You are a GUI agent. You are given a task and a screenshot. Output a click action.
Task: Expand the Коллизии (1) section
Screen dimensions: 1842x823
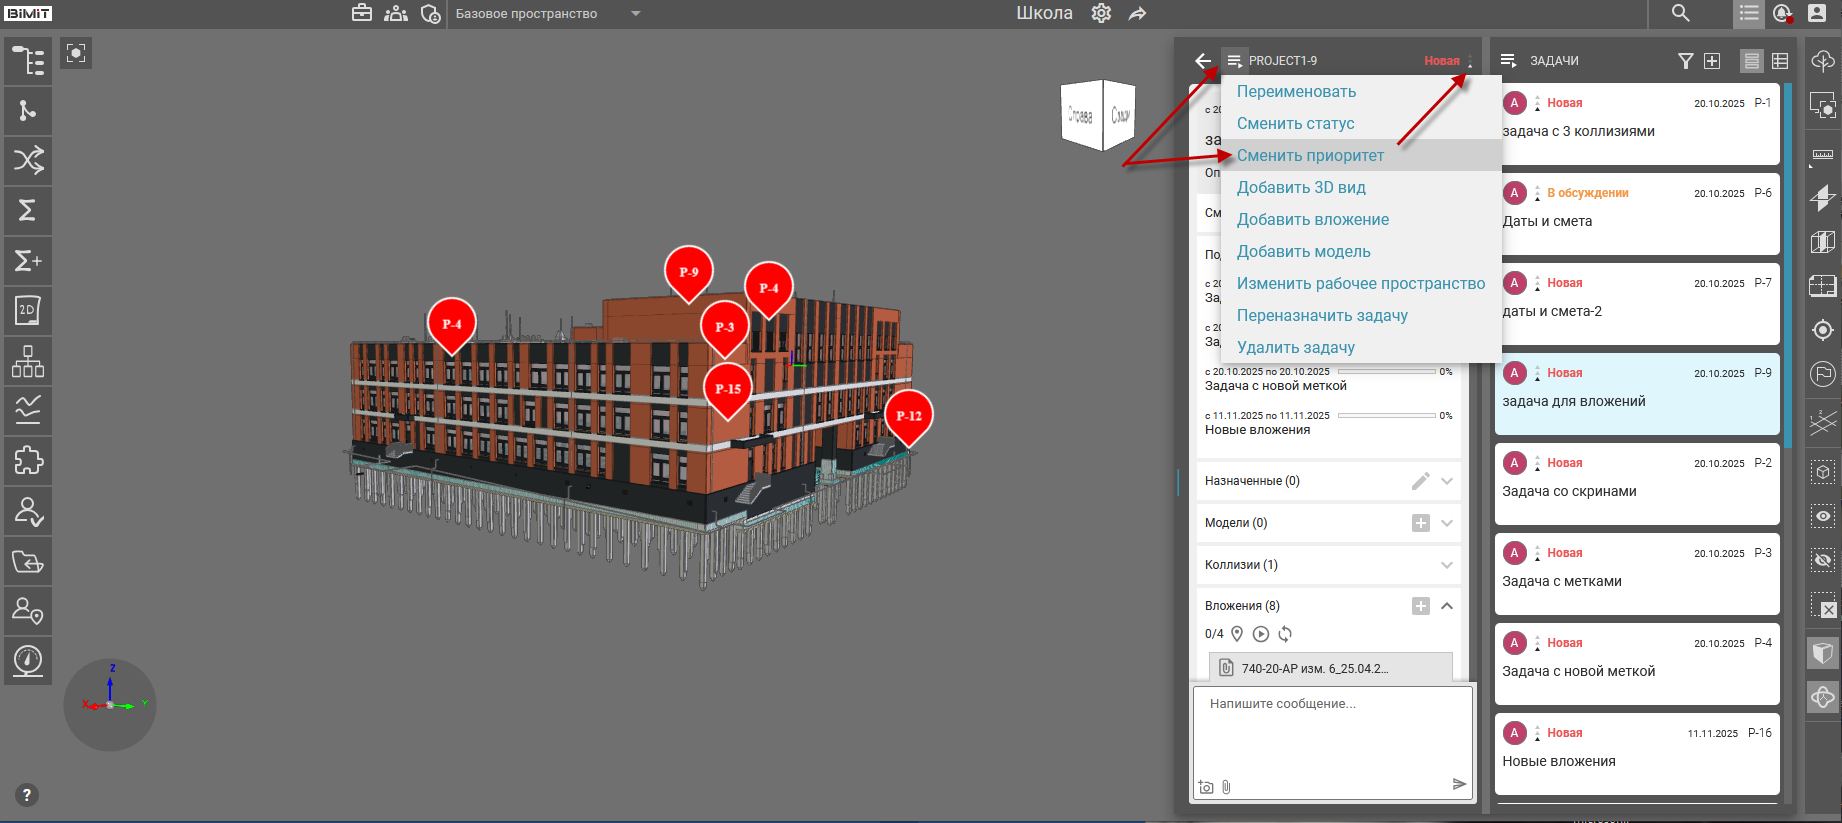coord(1447,565)
